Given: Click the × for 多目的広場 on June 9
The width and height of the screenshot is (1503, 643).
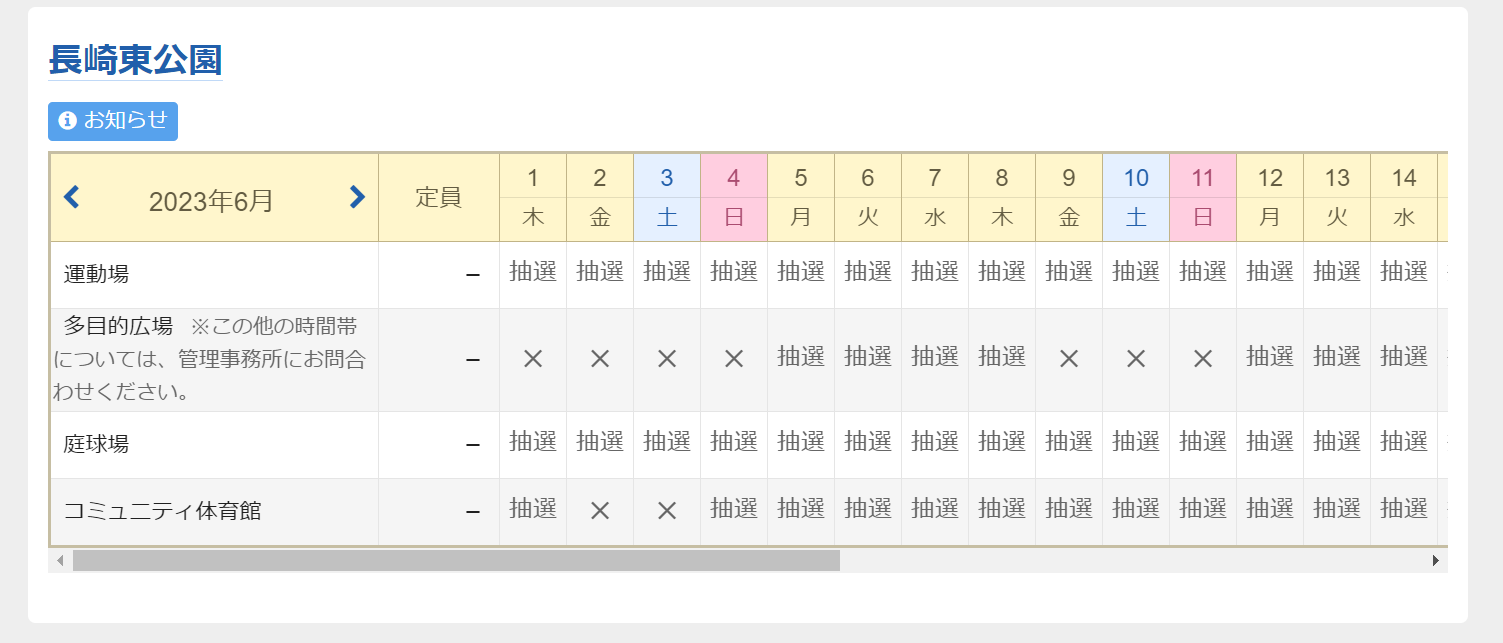Looking at the screenshot, I should click(x=1069, y=359).
